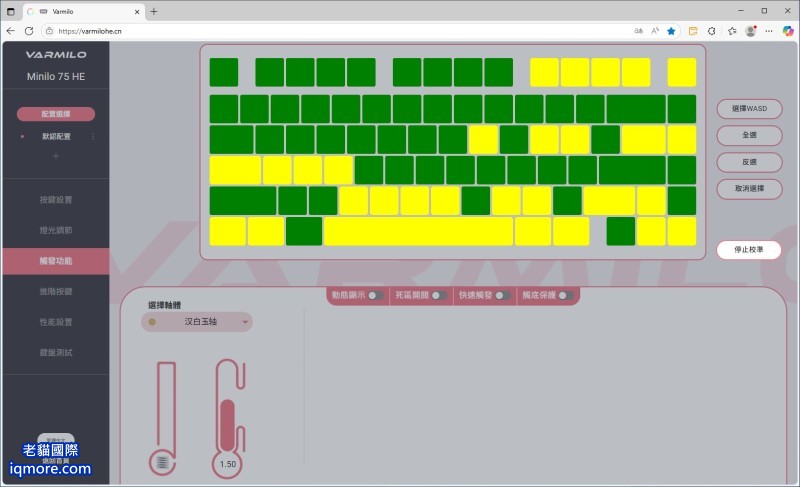Viewport: 800px width, 487px height.
Task: View site information via the lock icon
Action: pos(49,31)
